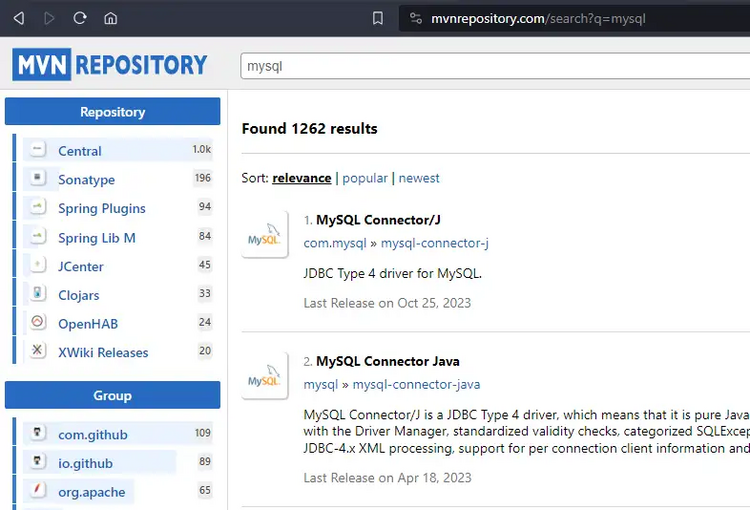
Task: Filter results by Central repository
Action: [80, 151]
